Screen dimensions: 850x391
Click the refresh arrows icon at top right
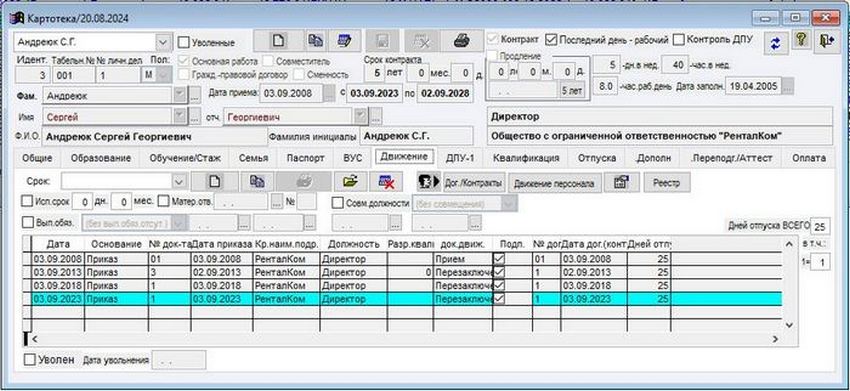click(776, 42)
